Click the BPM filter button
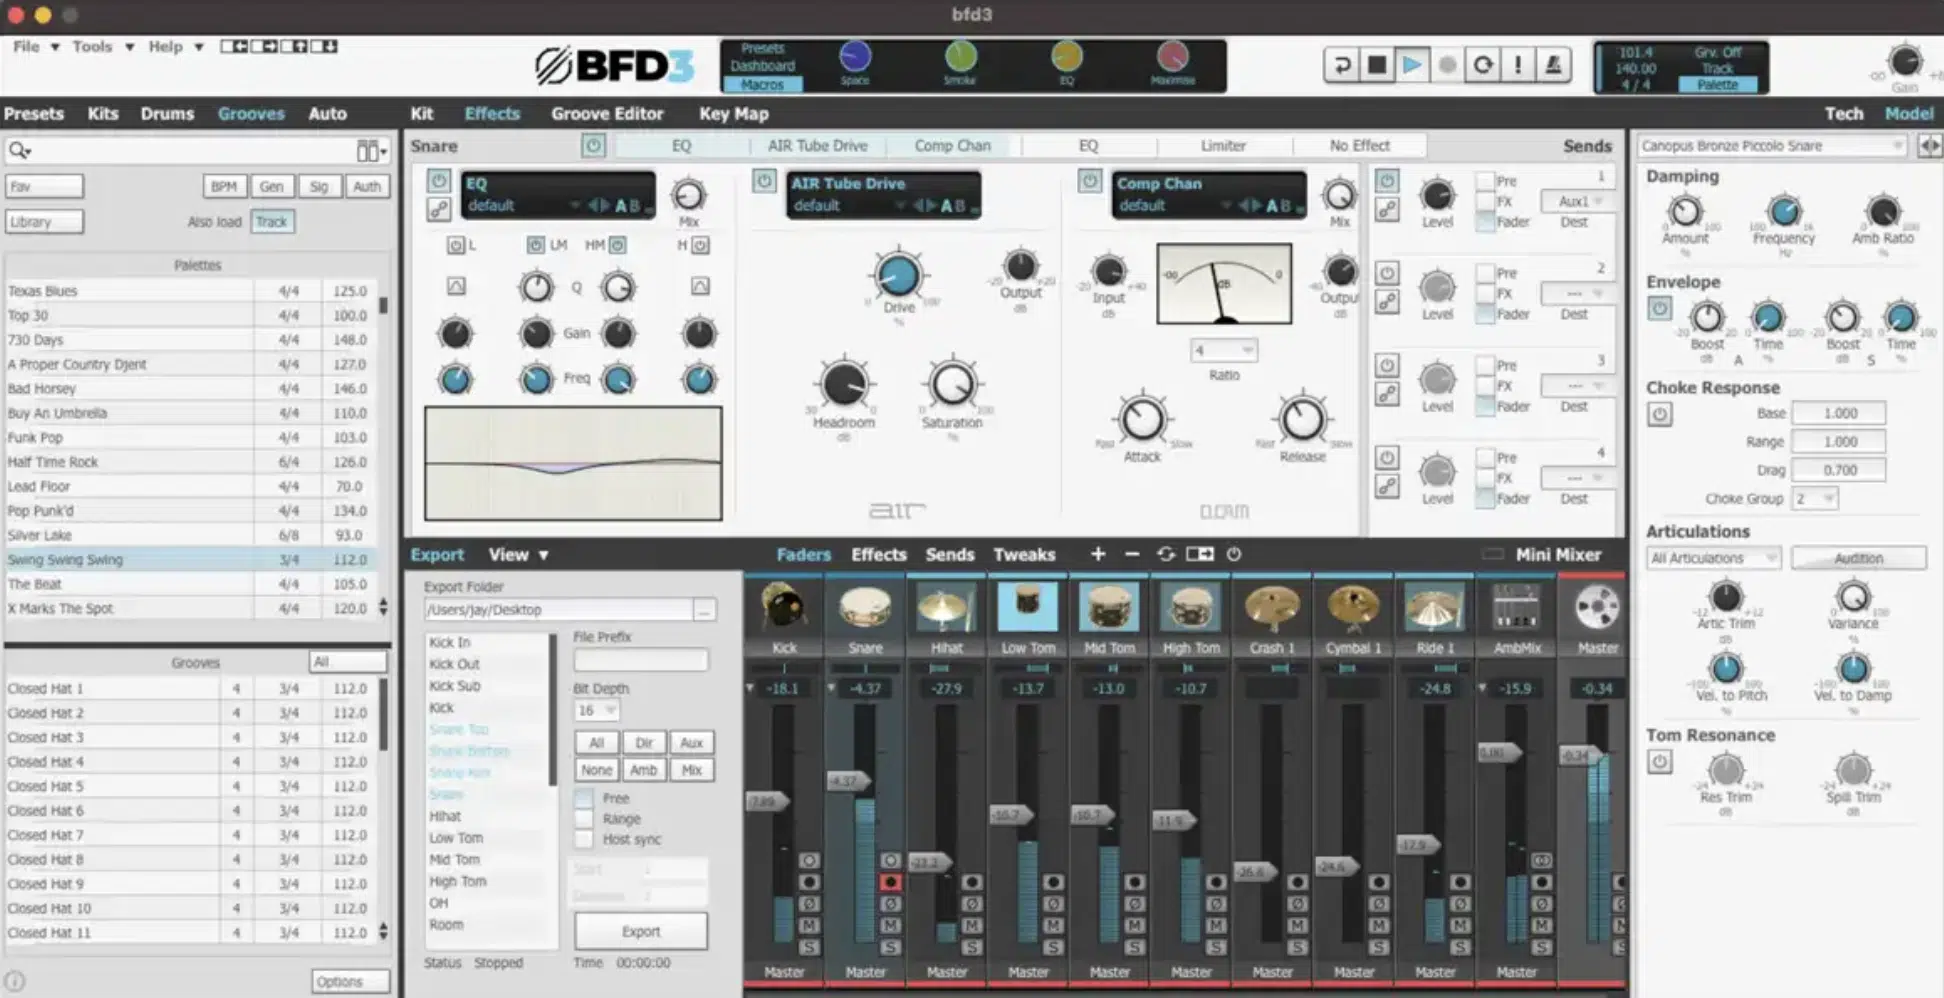Image resolution: width=1944 pixels, height=998 pixels. tap(224, 186)
